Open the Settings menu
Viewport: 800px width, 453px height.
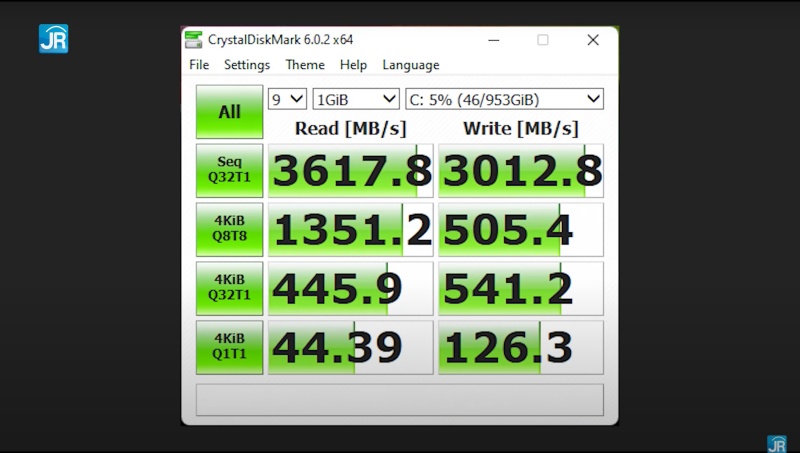click(x=247, y=65)
